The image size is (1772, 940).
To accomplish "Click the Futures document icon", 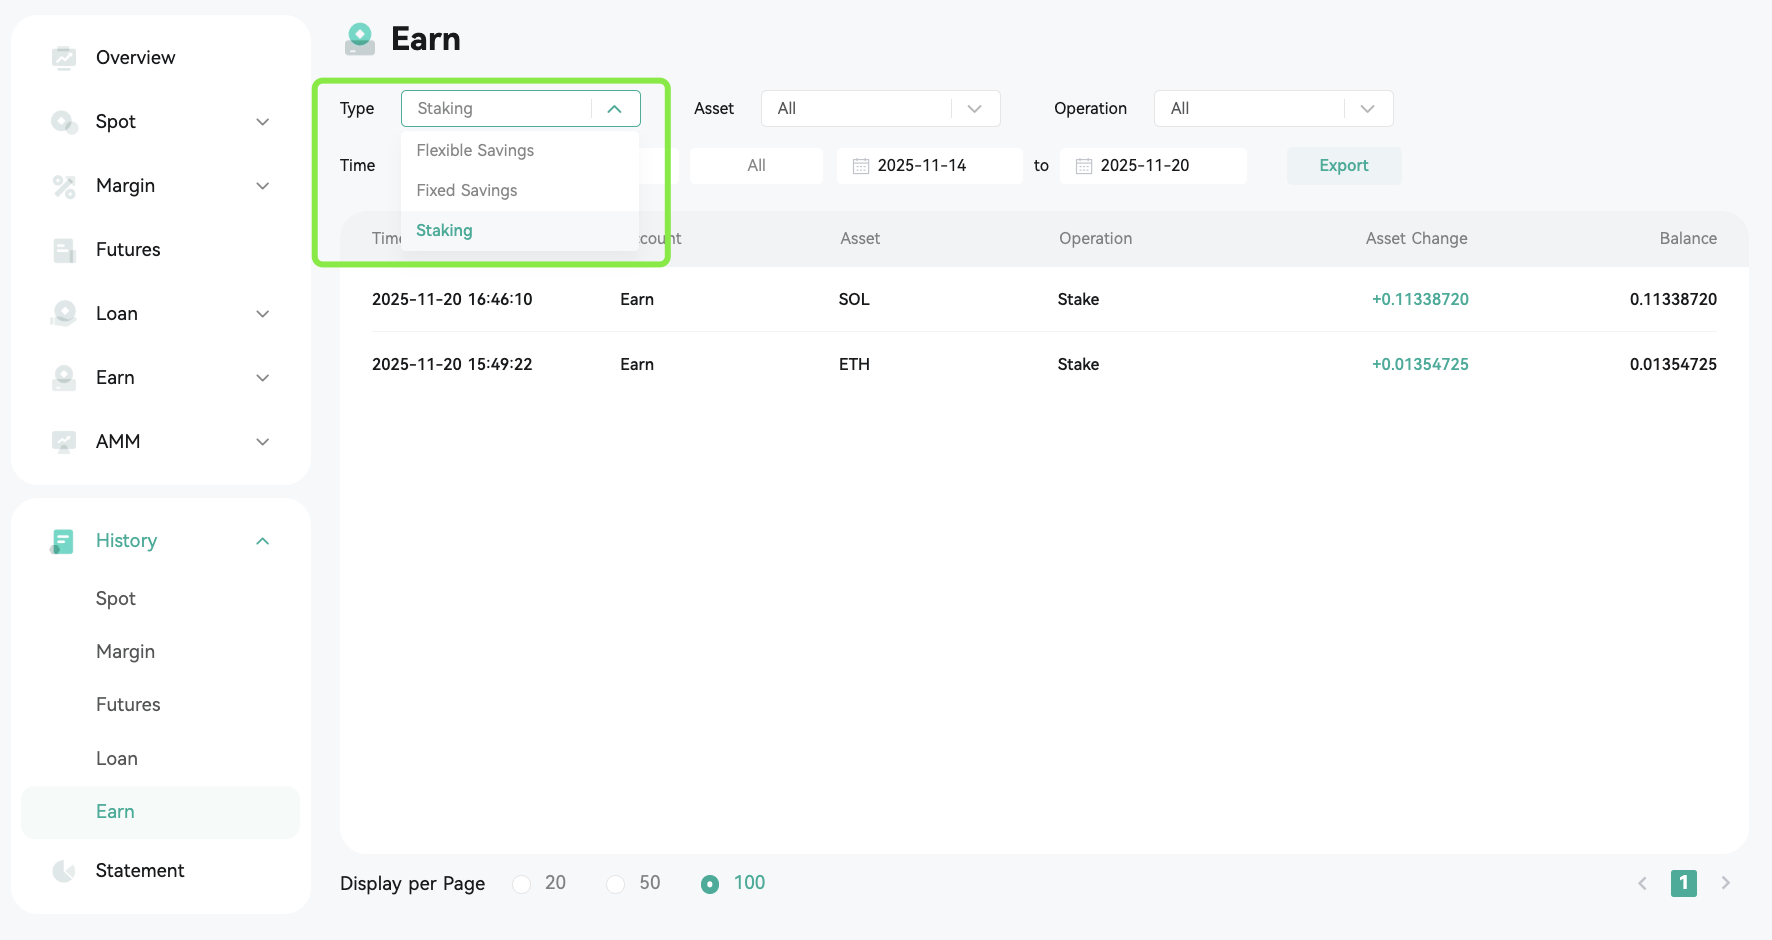I will coord(64,250).
